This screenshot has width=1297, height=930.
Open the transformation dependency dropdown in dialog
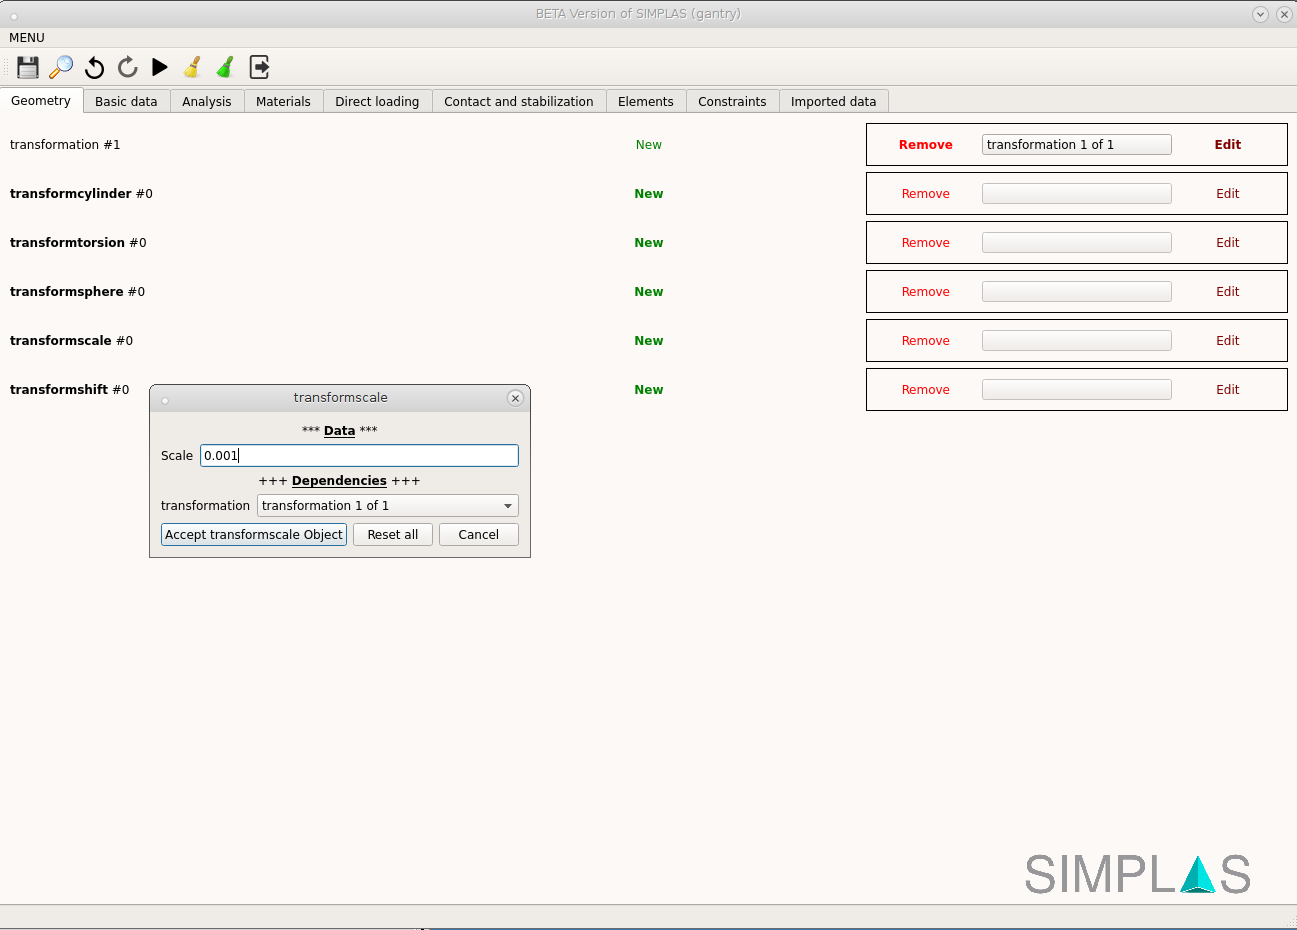(x=387, y=506)
